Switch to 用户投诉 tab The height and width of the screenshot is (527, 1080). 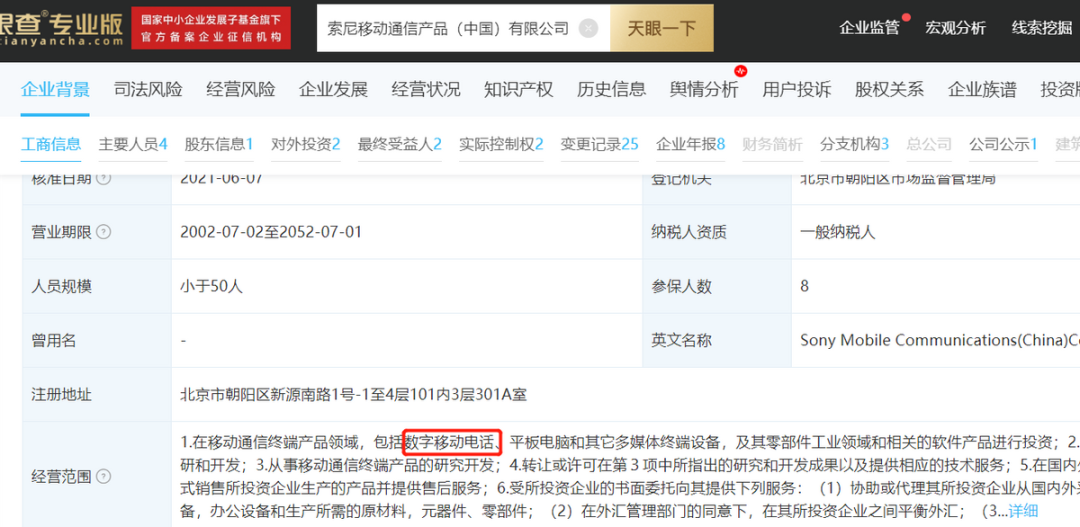pyautogui.click(x=797, y=90)
